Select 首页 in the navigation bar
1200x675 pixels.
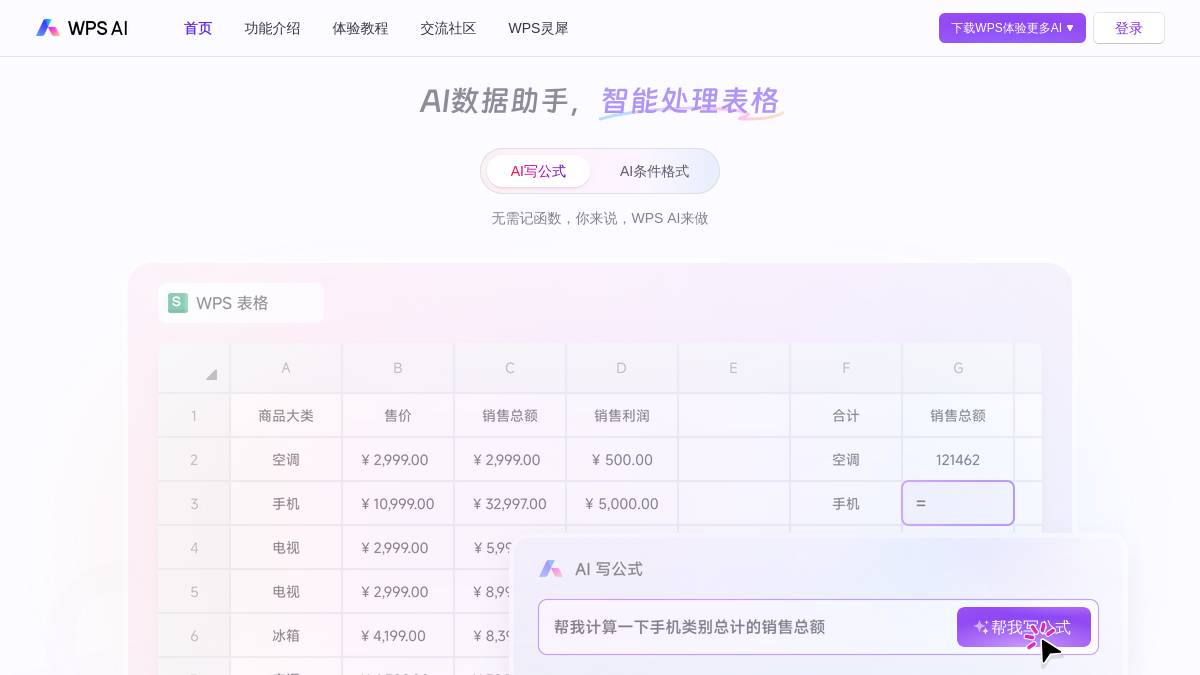197,28
